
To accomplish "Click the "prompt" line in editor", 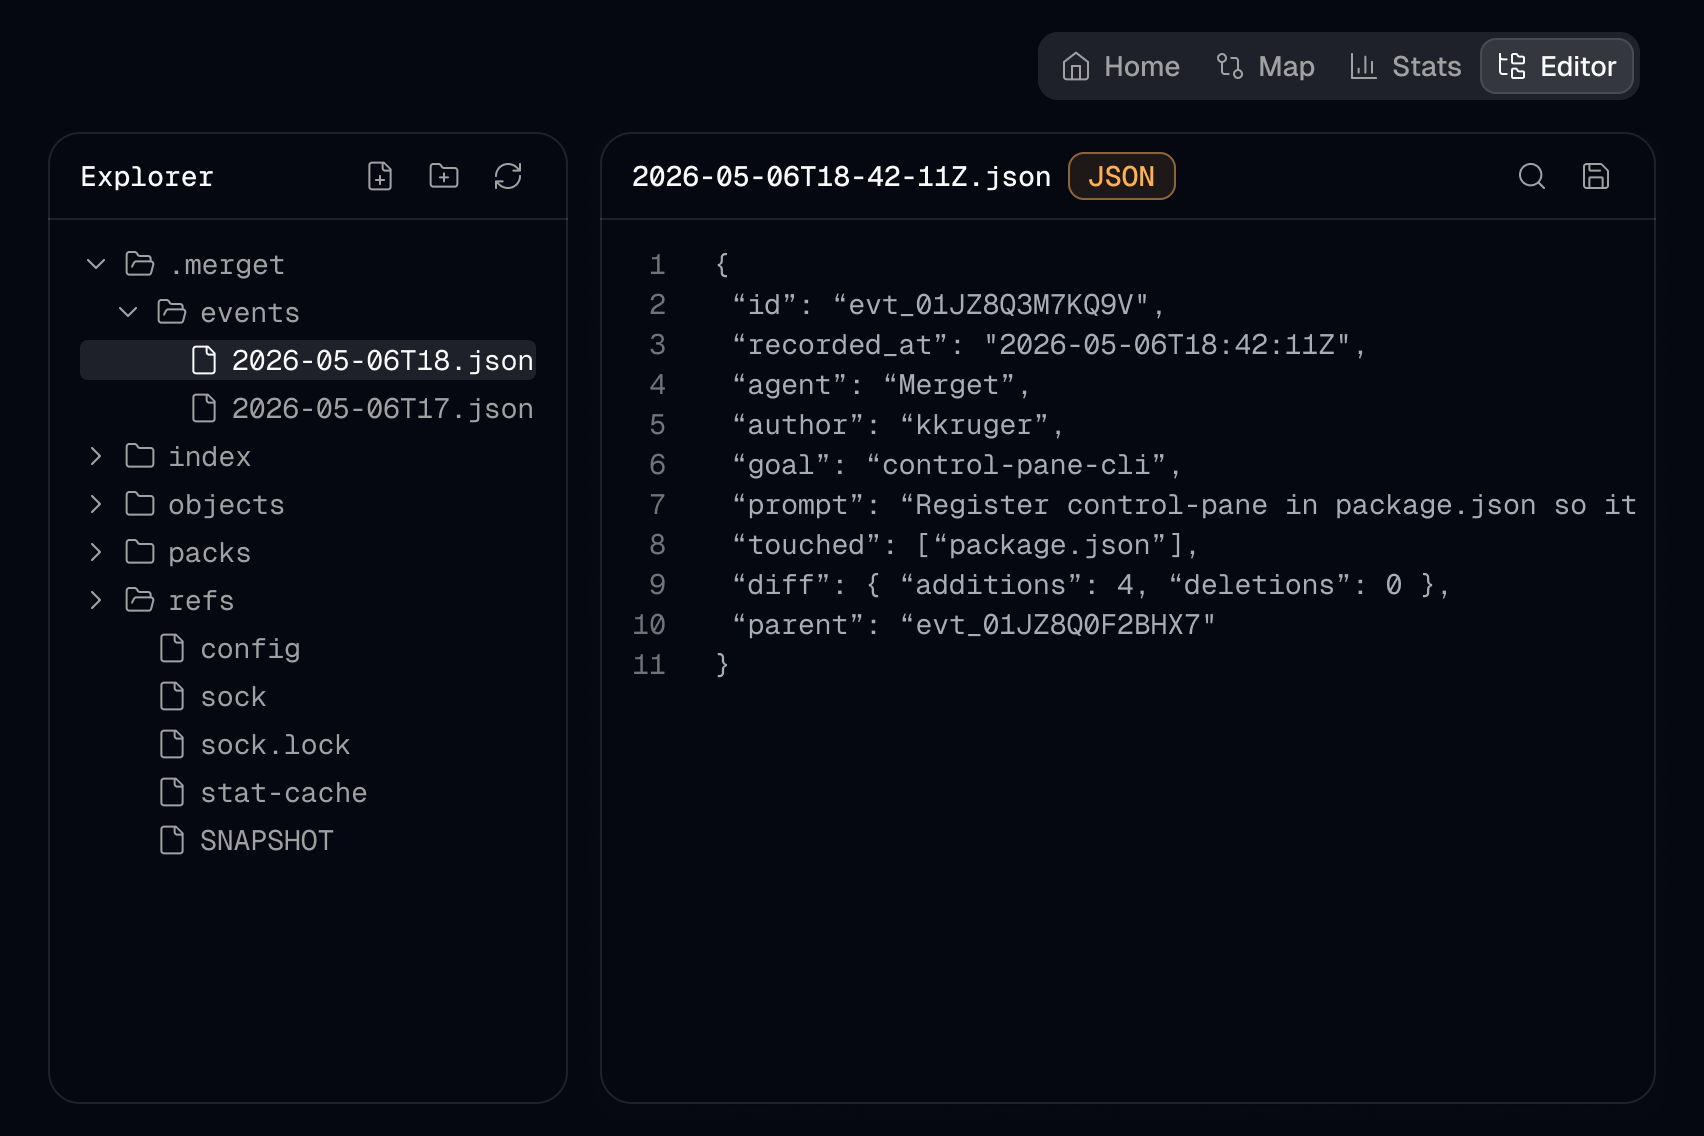I will point(1184,504).
